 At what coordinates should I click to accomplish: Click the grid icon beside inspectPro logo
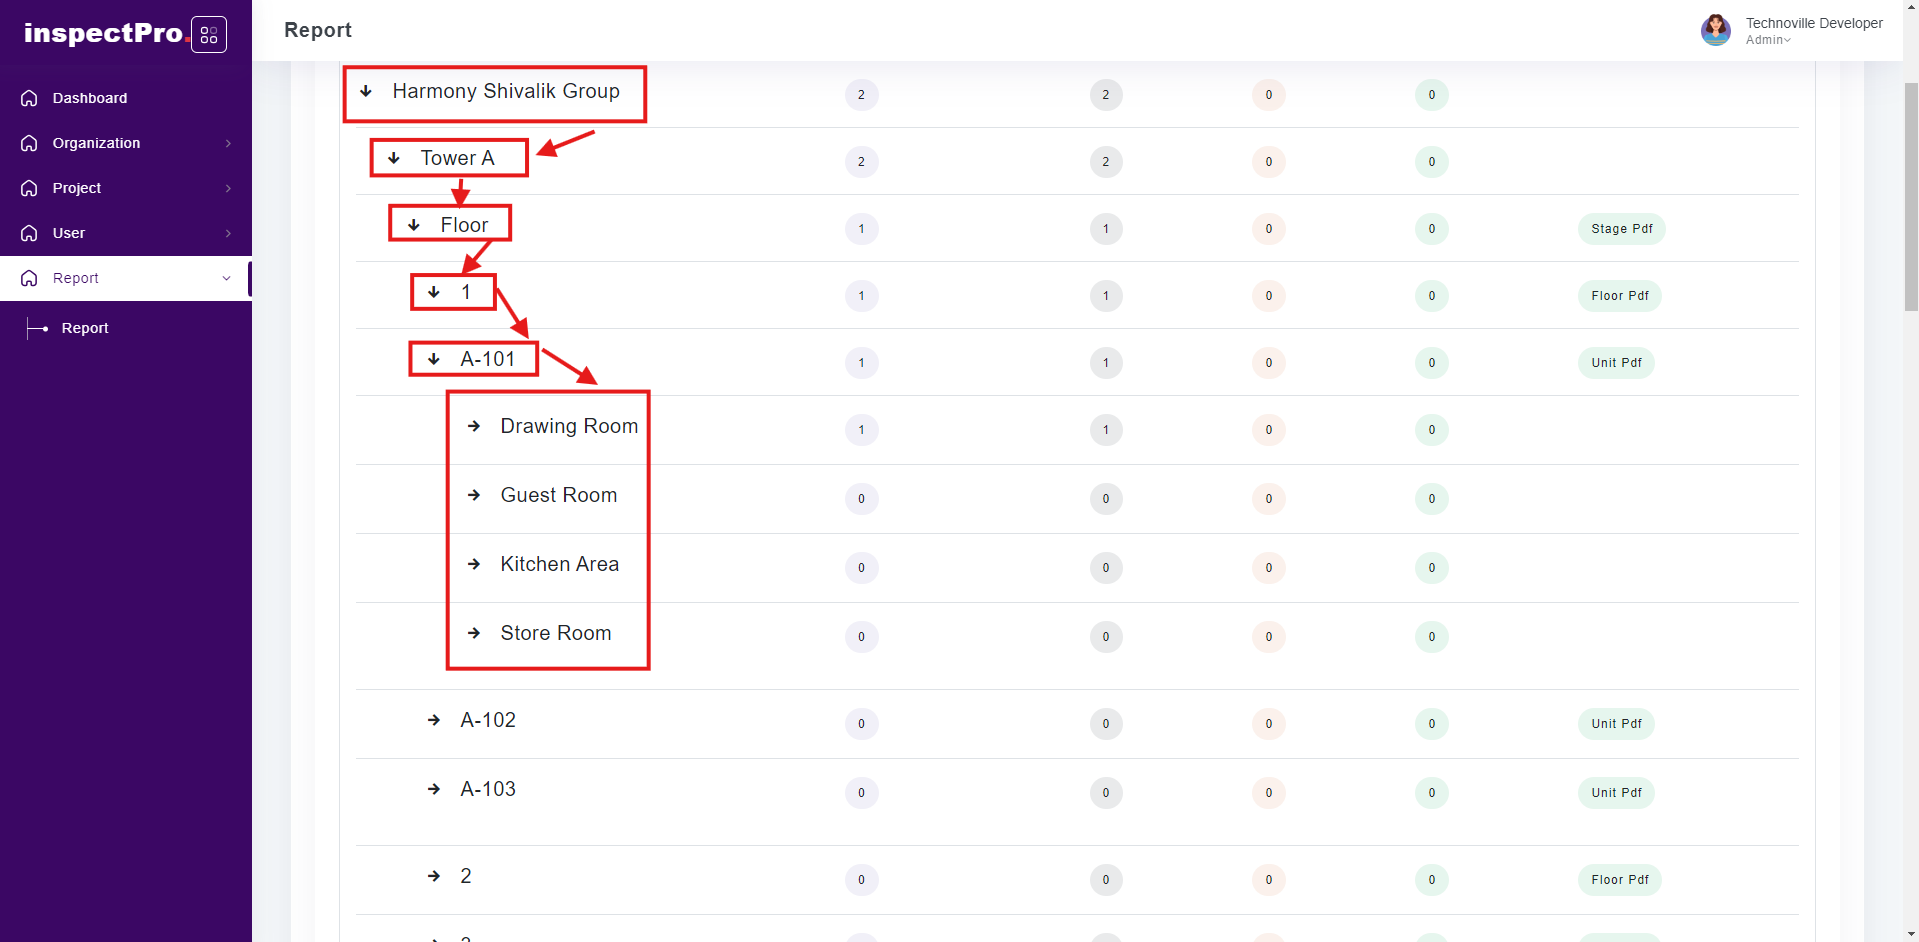coord(209,35)
